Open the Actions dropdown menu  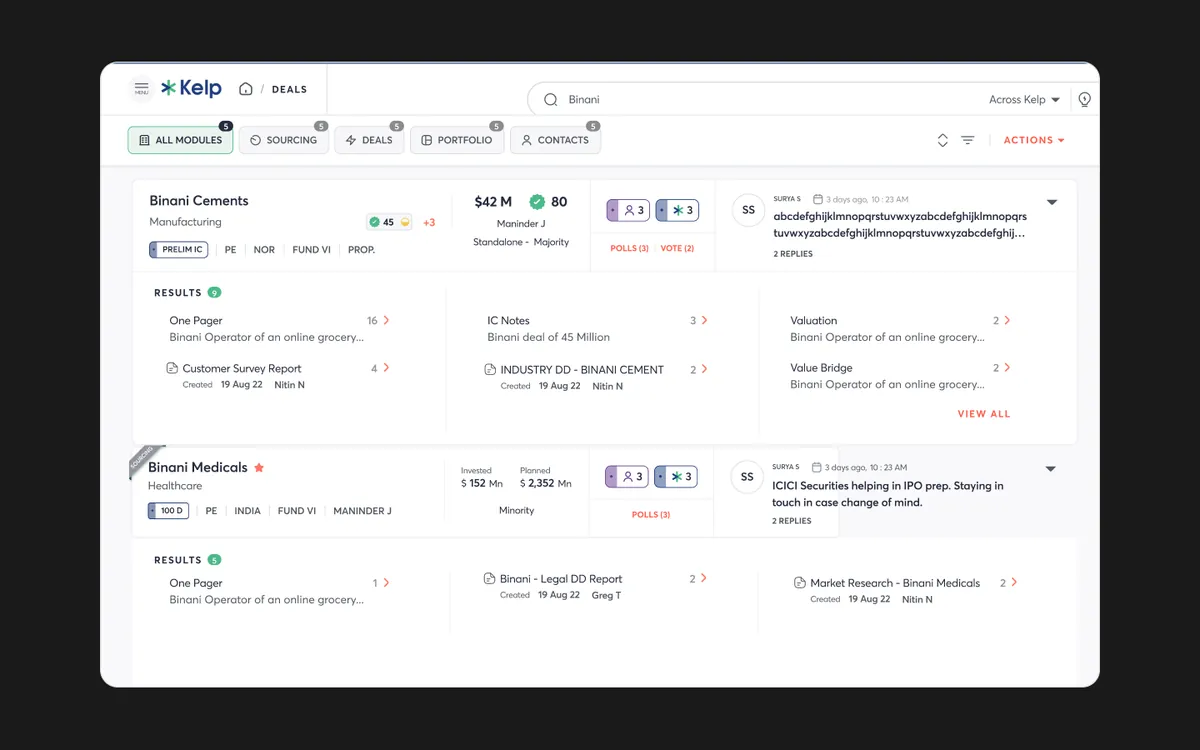click(x=1034, y=141)
